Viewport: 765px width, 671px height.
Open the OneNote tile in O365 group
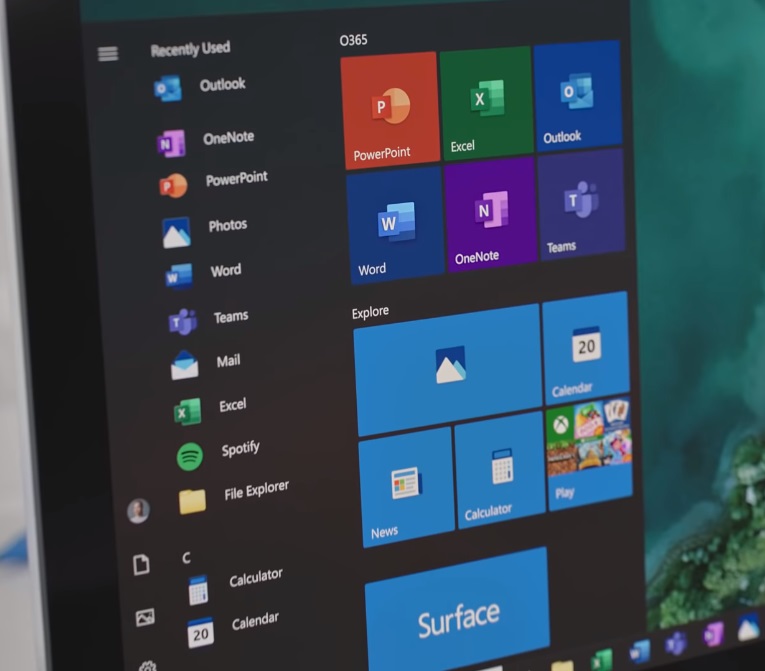tap(491, 215)
